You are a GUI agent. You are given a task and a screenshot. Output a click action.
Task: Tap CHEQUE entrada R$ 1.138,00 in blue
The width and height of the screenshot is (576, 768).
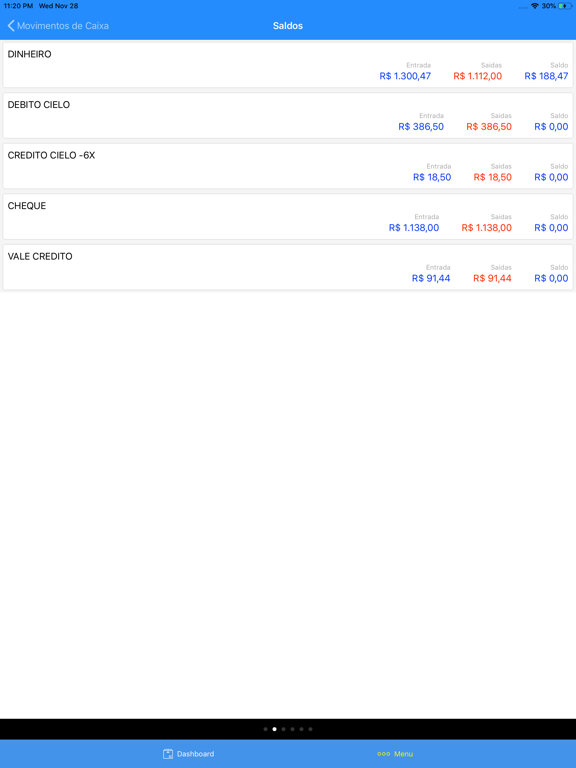point(414,228)
